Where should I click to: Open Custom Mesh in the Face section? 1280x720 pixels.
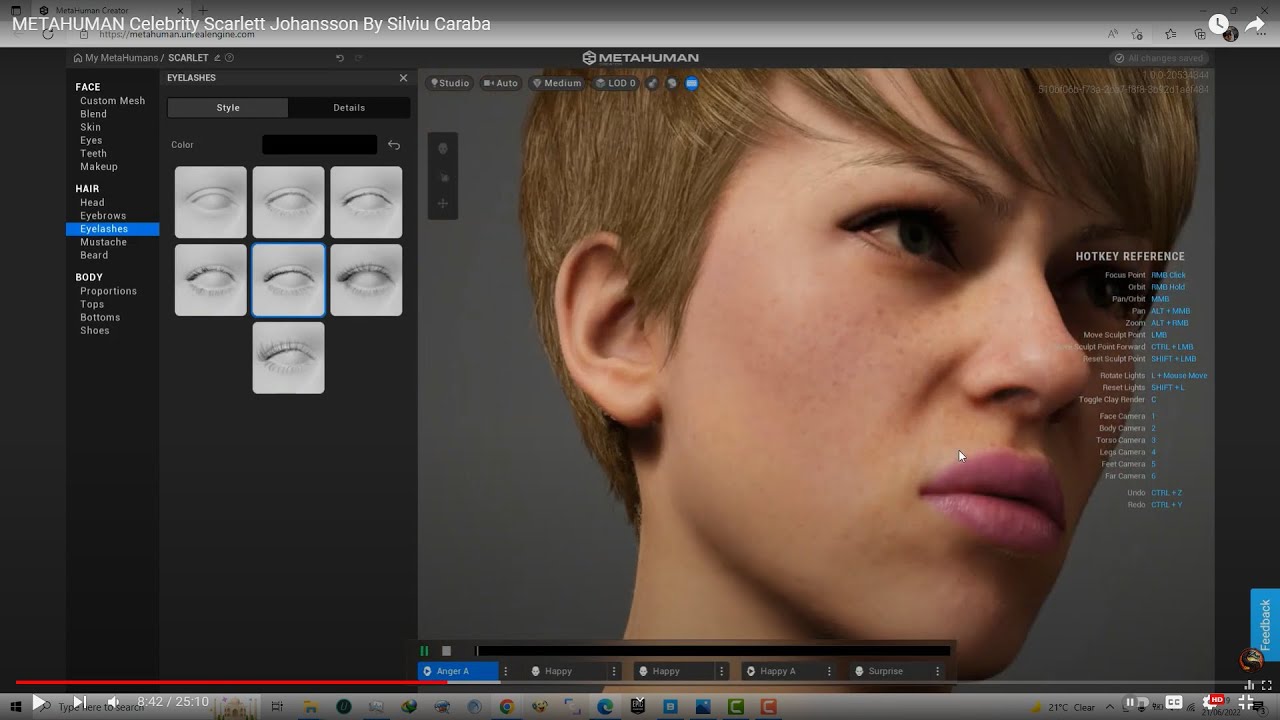(112, 101)
